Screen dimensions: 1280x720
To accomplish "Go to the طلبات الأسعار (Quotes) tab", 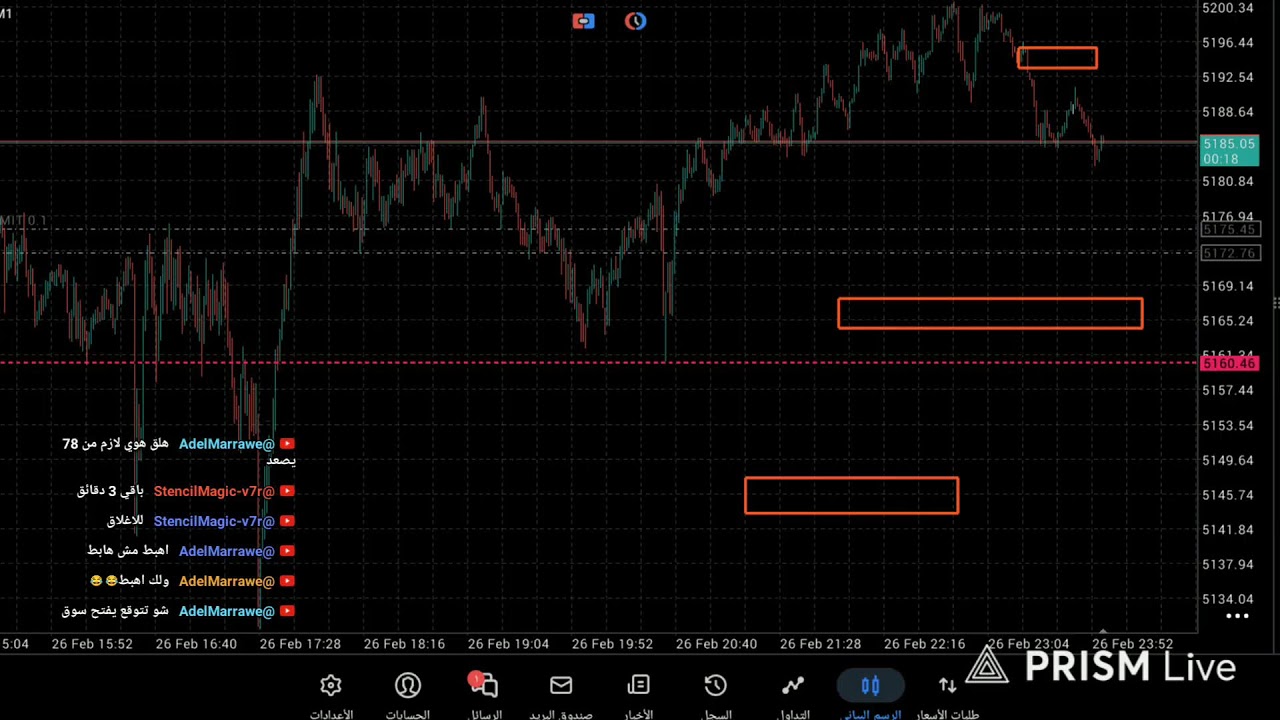I will tap(947, 696).
